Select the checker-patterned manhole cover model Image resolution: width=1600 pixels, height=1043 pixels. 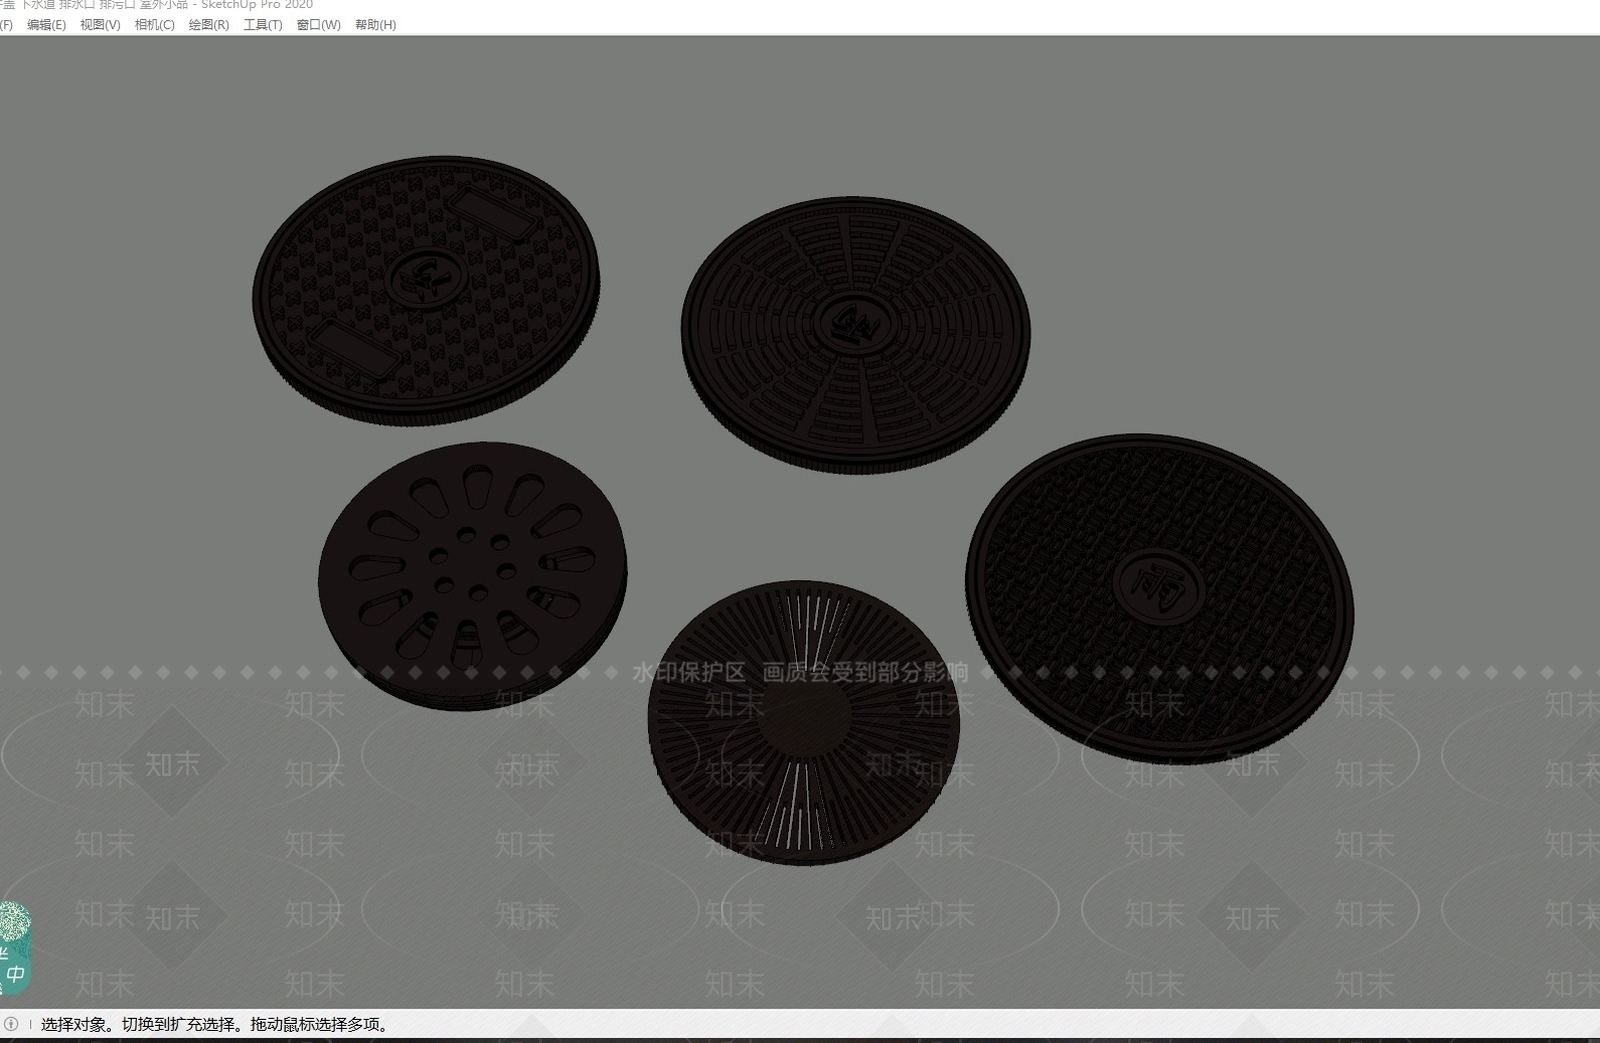point(426,290)
